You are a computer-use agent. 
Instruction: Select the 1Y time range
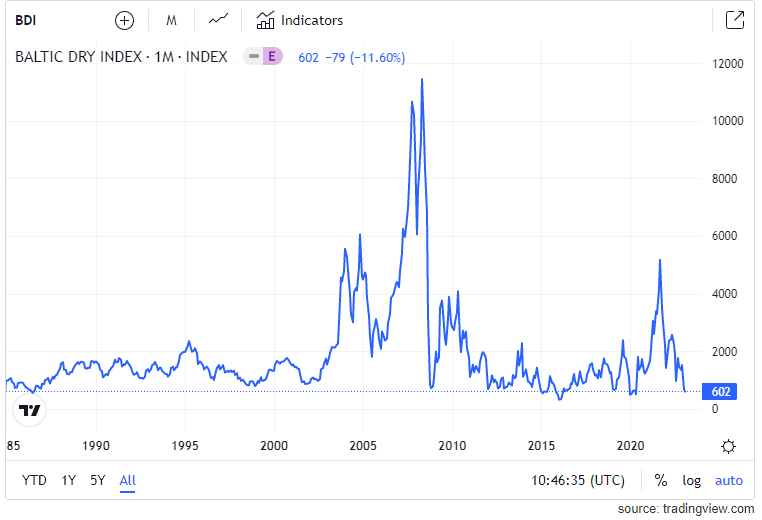coord(69,480)
